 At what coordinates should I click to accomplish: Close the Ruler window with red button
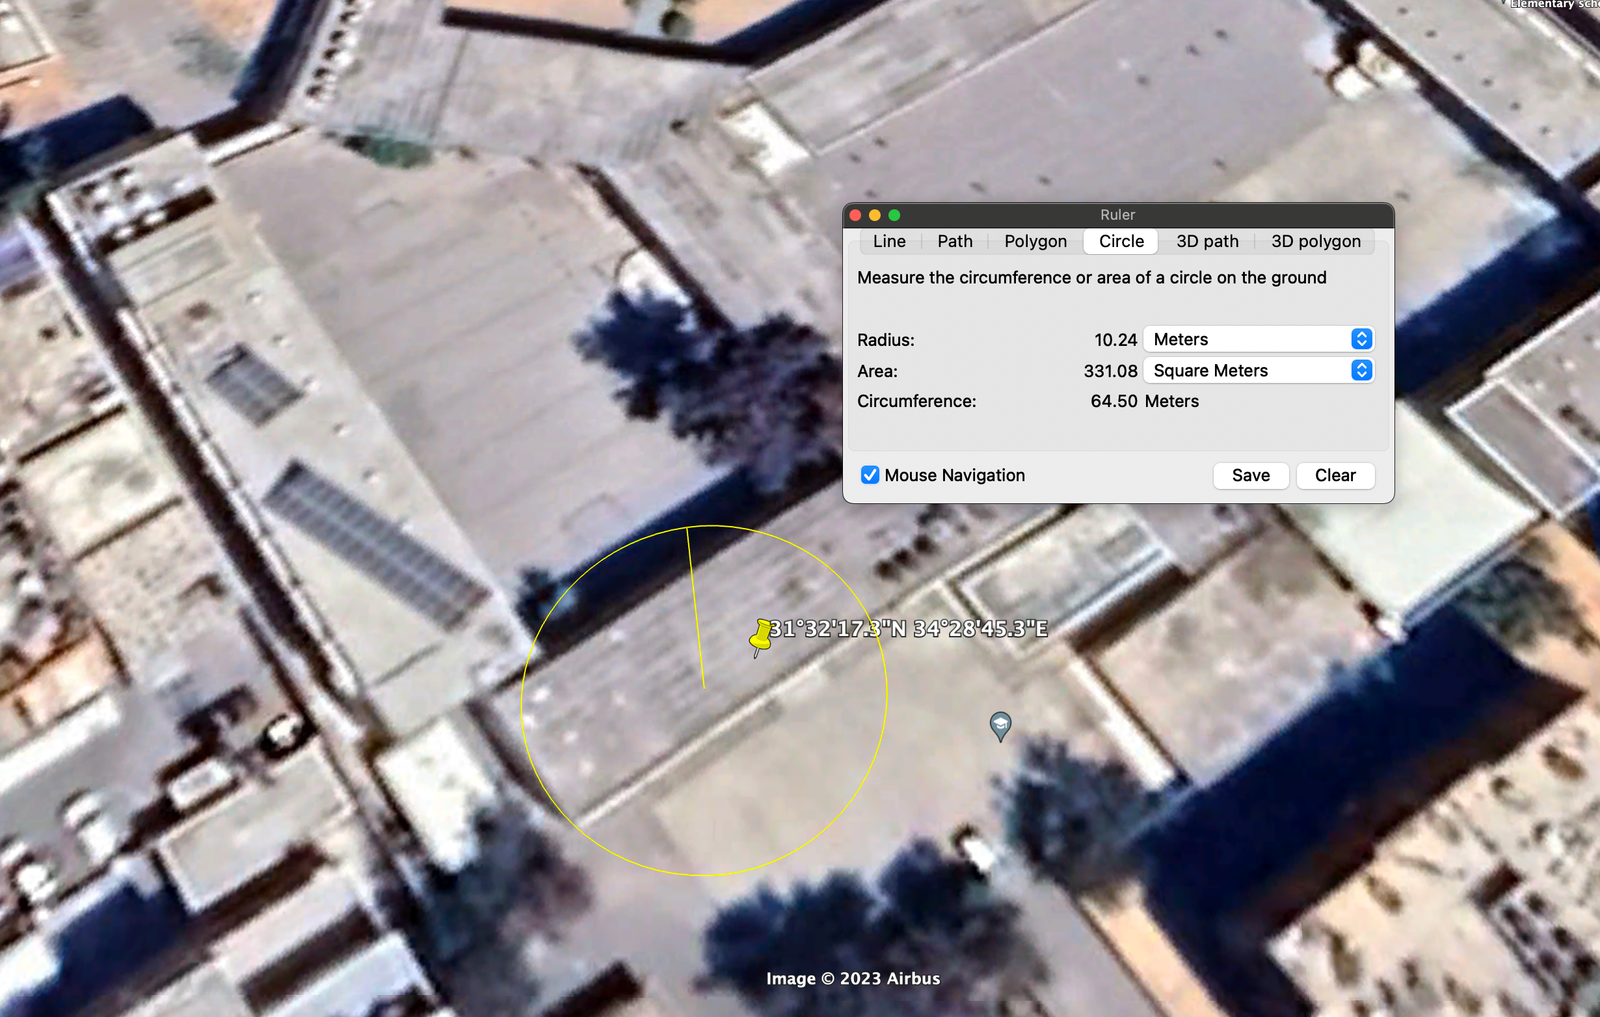pyautogui.click(x=855, y=215)
